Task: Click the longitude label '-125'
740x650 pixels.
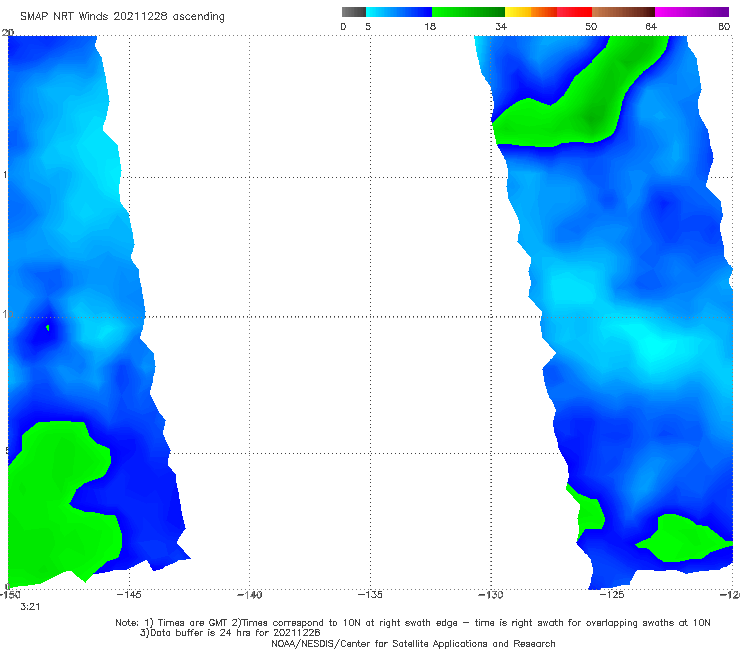Action: (612, 595)
